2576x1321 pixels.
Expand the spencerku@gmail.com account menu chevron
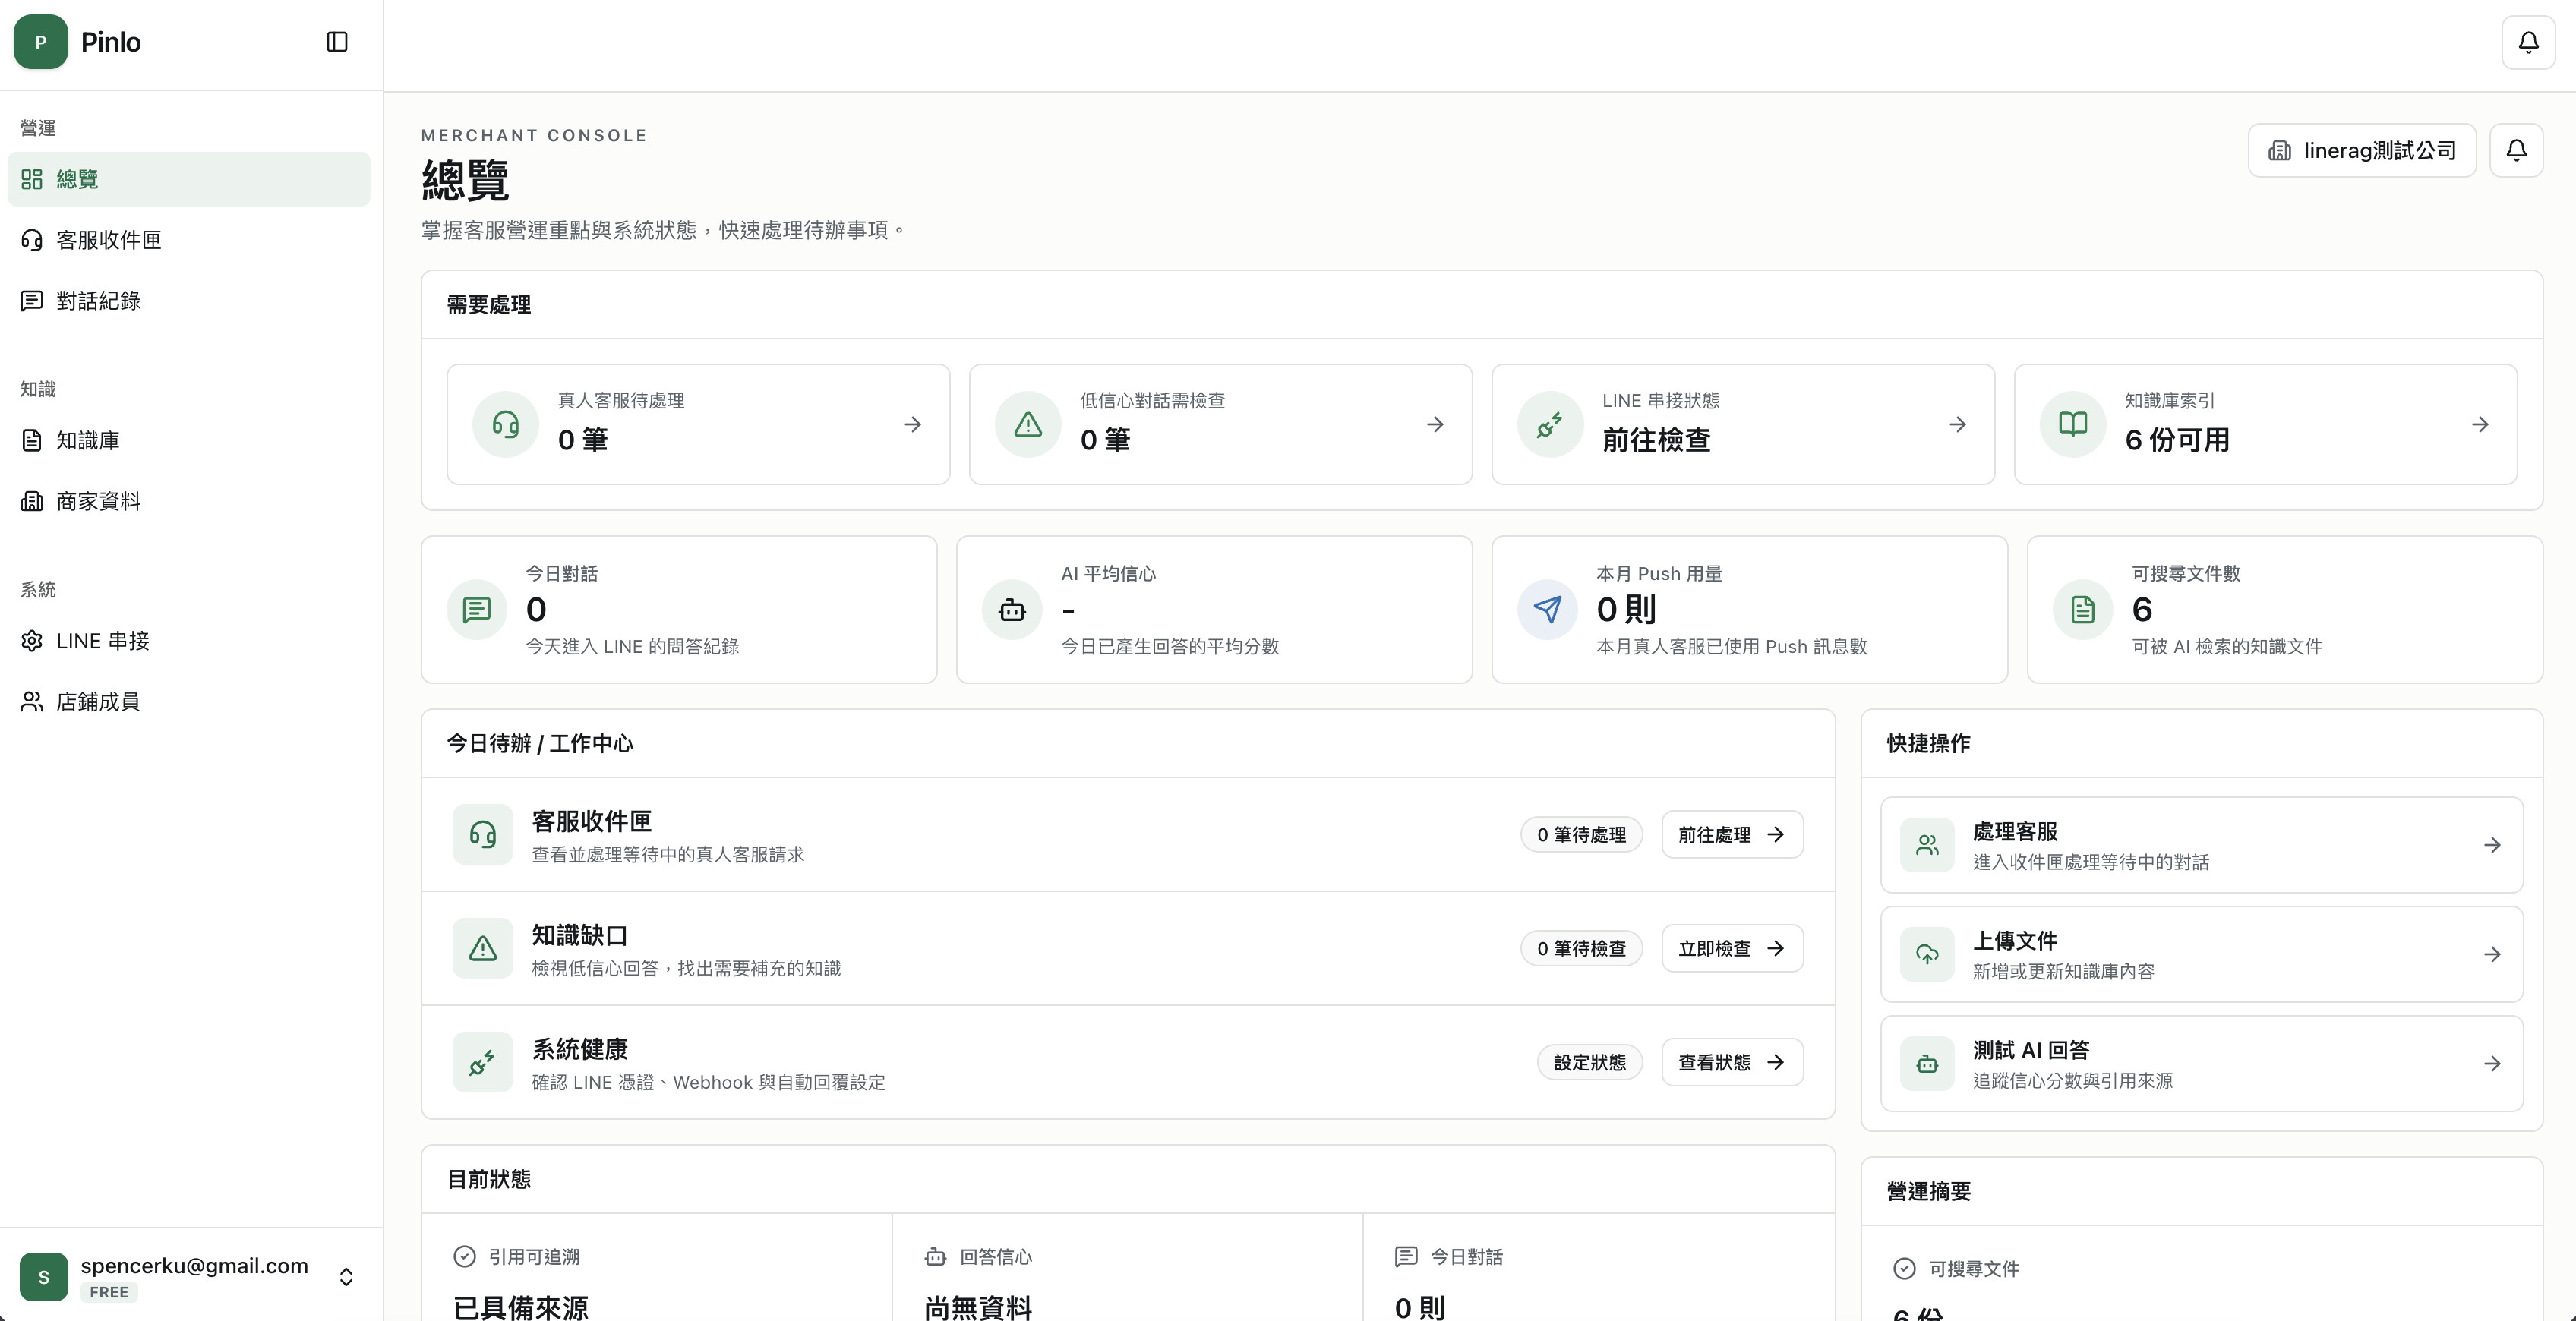point(346,1277)
